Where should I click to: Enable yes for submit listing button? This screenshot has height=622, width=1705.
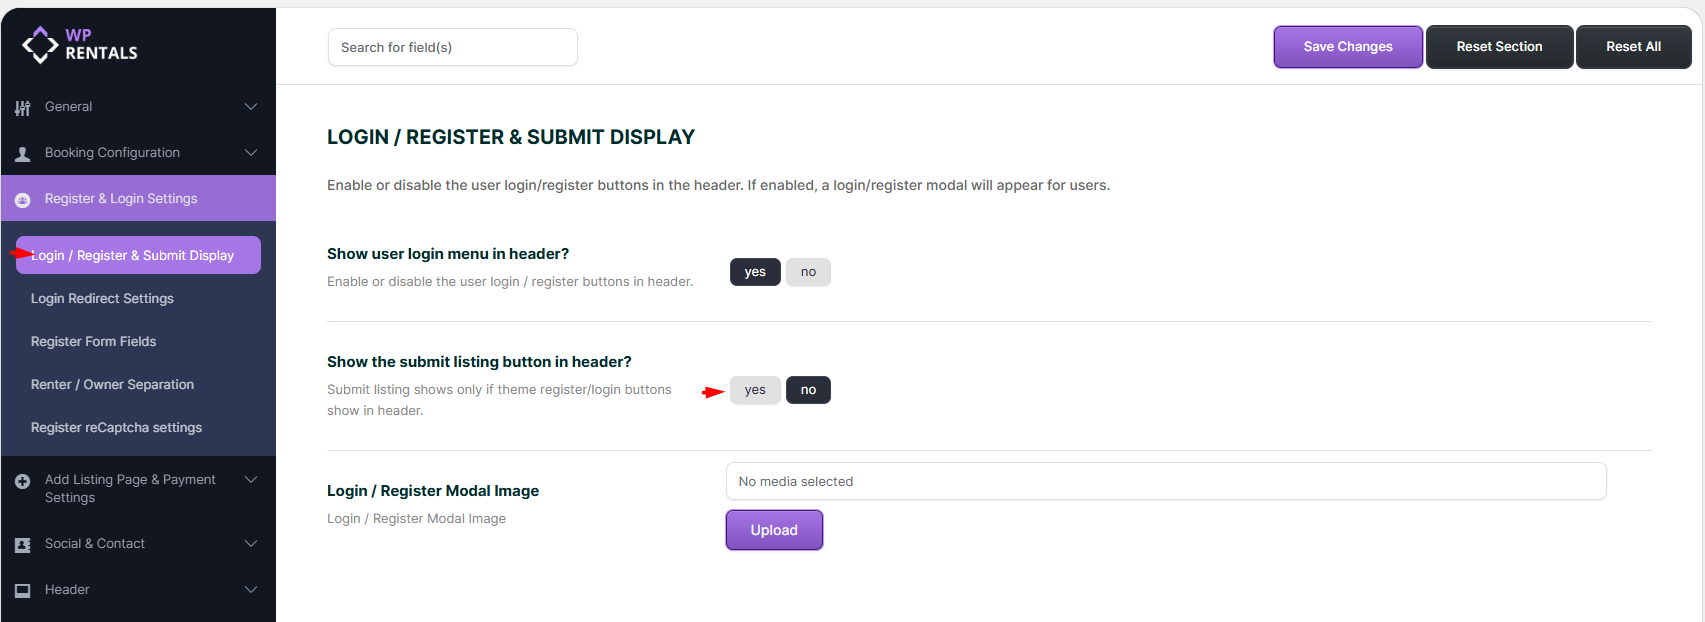[x=755, y=390]
